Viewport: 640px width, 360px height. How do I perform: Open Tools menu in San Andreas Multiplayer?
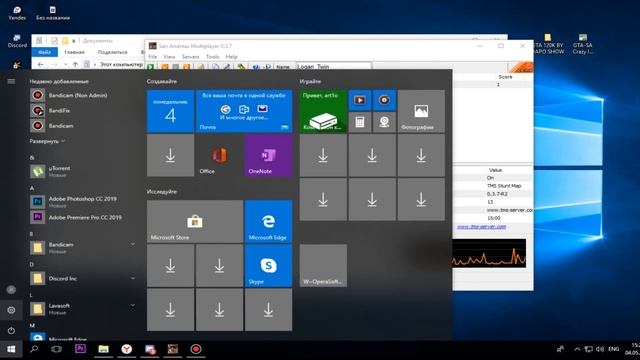click(x=213, y=57)
